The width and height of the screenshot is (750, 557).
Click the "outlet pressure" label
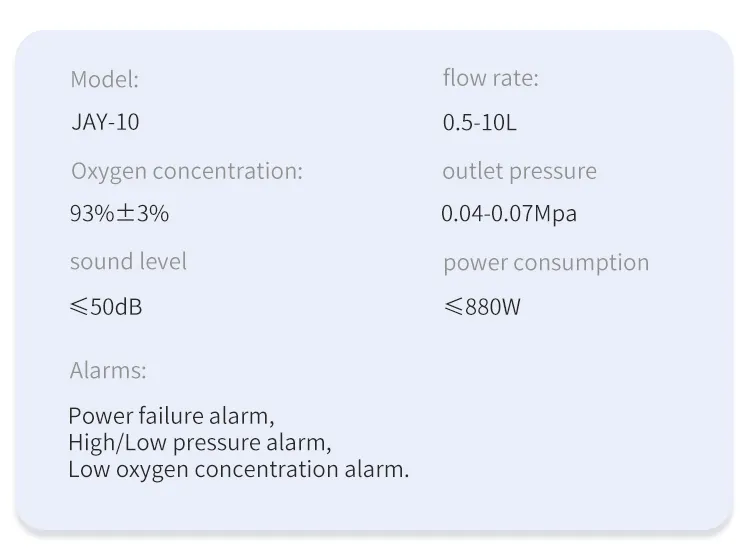pos(519,171)
